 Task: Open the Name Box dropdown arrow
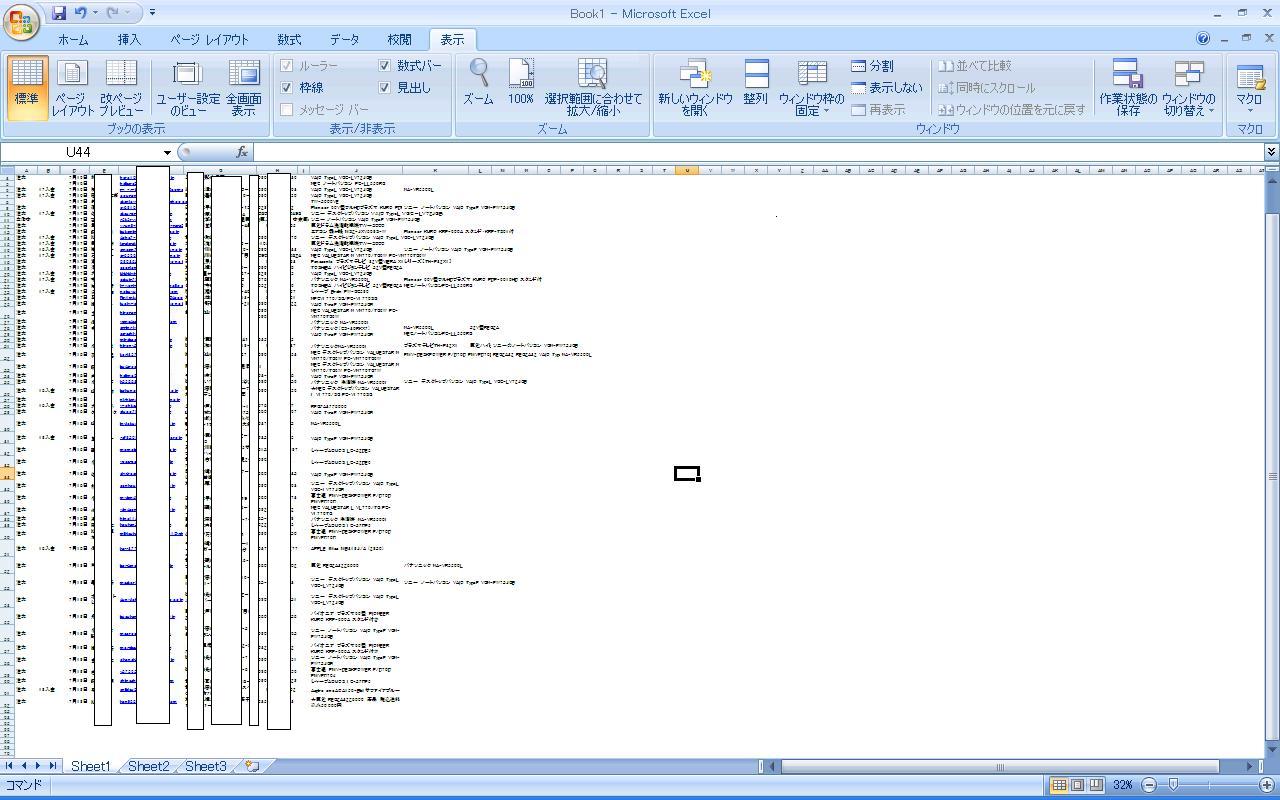point(167,152)
